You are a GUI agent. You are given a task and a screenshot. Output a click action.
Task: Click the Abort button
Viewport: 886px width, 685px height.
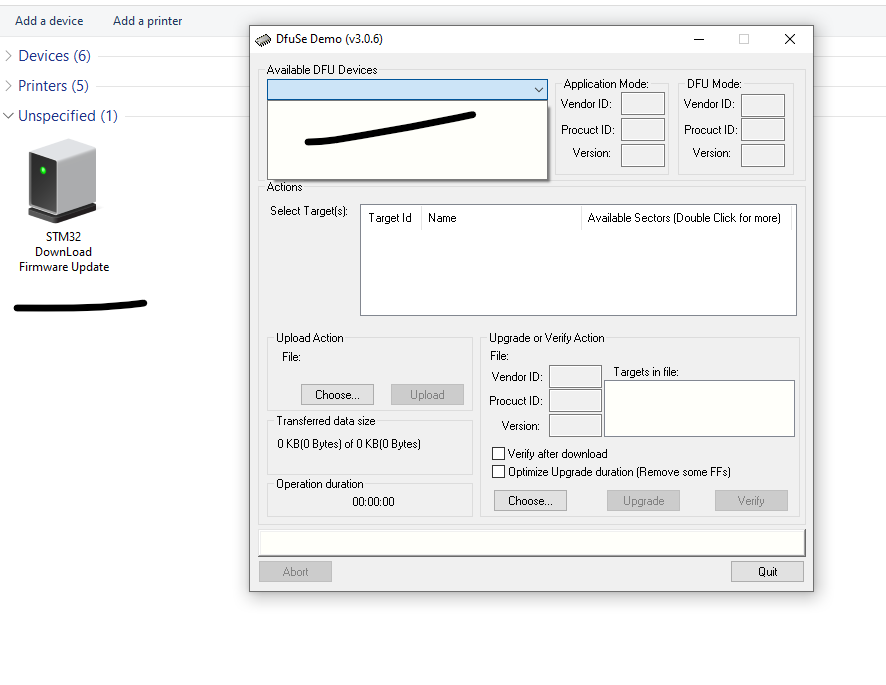pyautogui.click(x=296, y=571)
